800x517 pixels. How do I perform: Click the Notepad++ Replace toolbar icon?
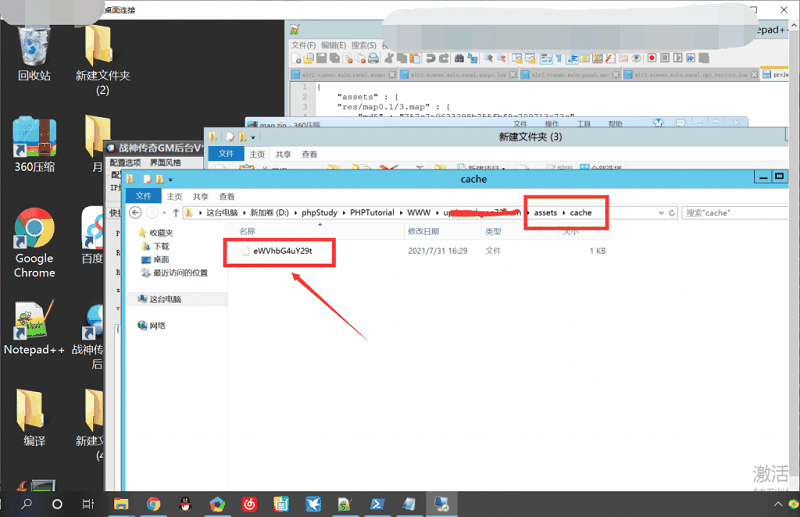click(x=472, y=59)
